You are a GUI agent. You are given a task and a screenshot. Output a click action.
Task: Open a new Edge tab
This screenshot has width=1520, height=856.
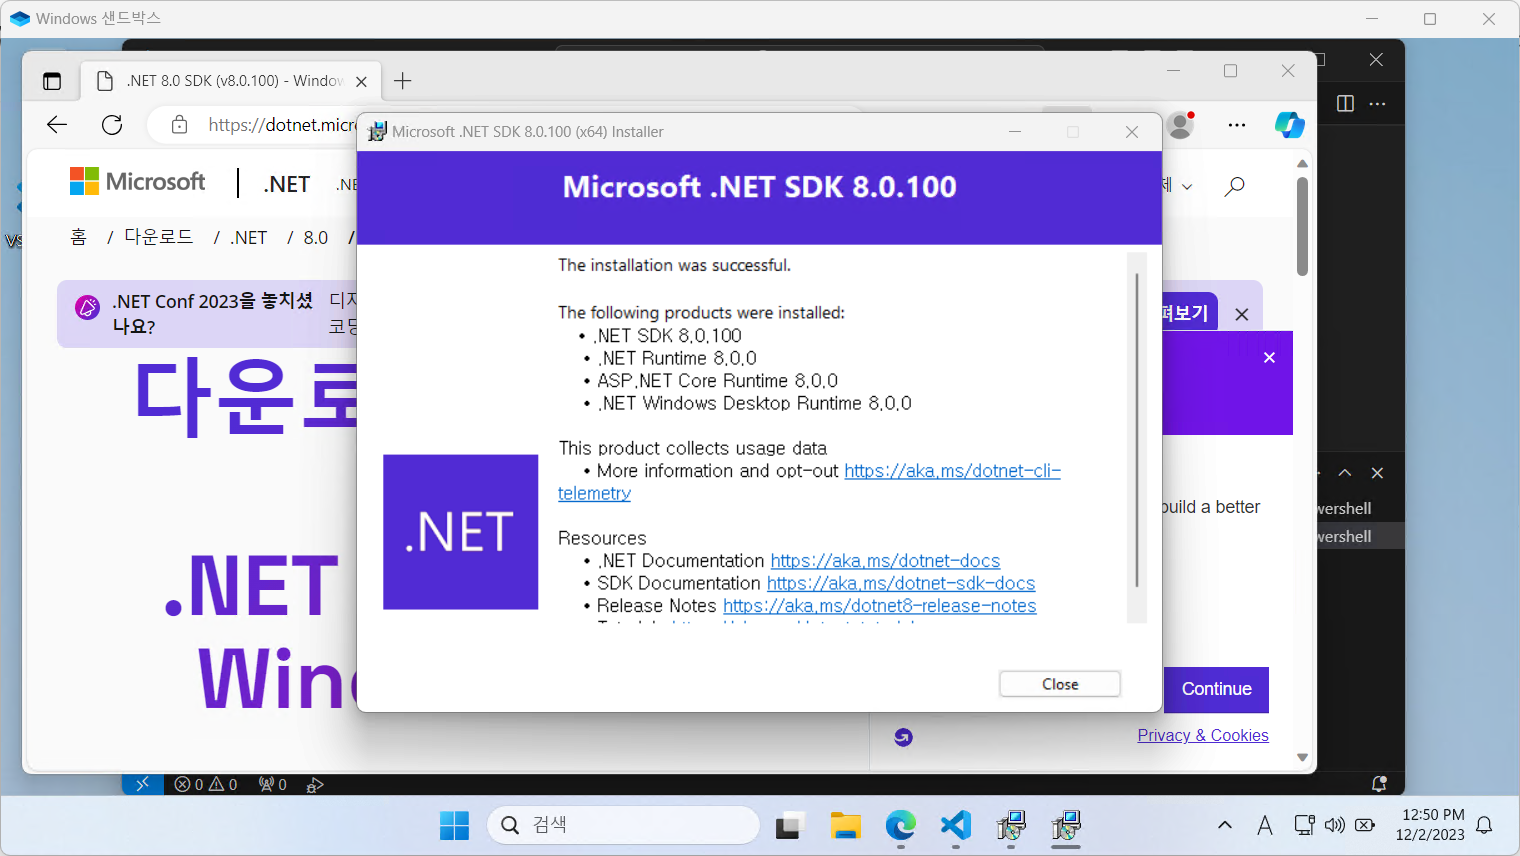403,81
